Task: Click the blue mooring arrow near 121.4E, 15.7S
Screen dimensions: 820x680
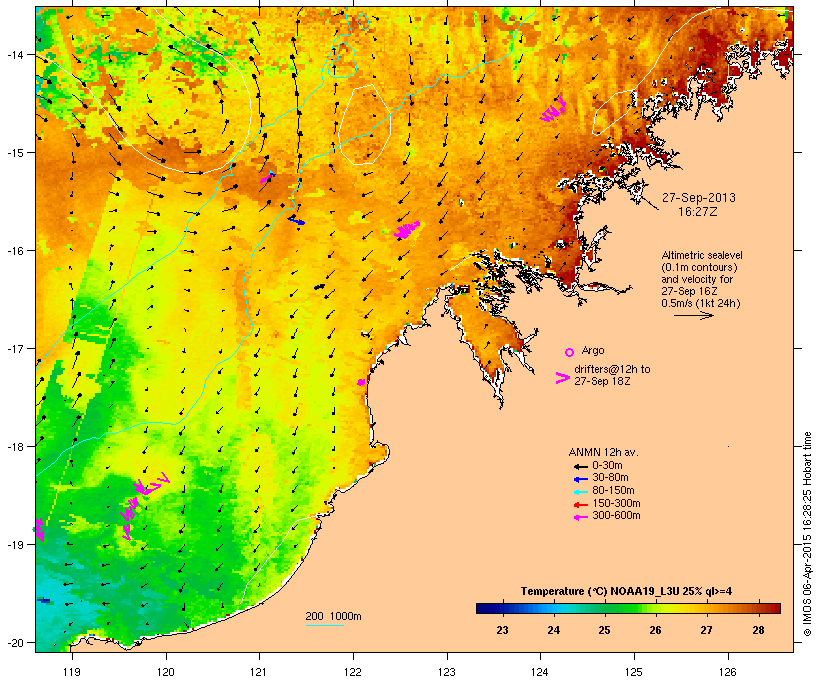Action: pos(296,221)
